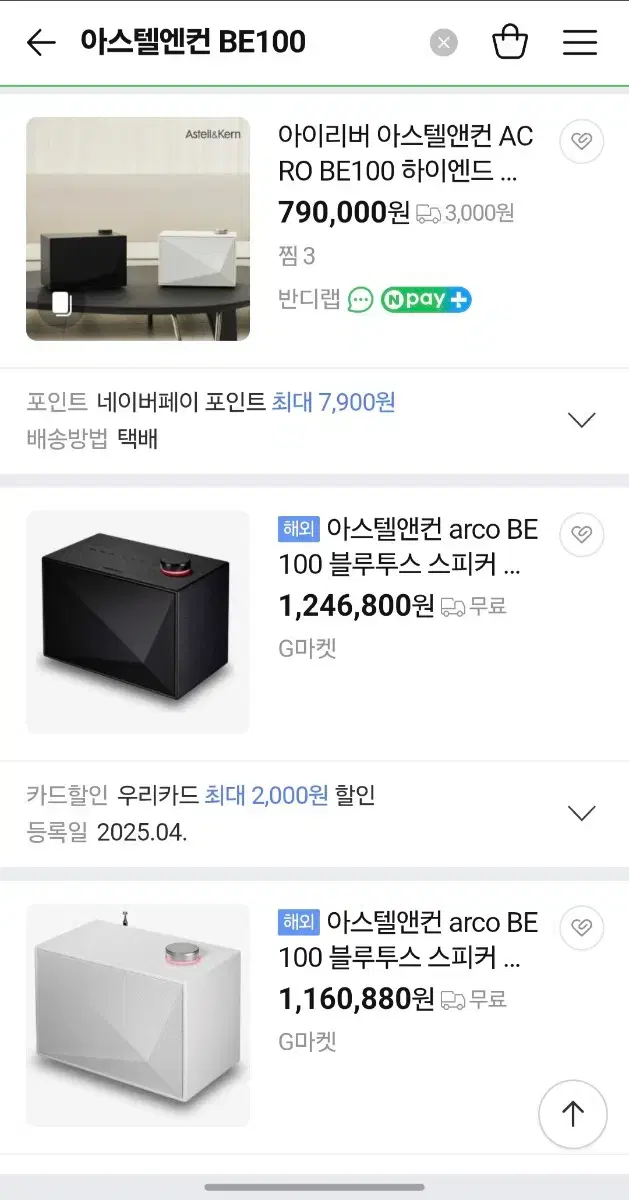Viewport: 629px width, 1200px height.
Task: Open the hamburger menu
Action: click(580, 42)
